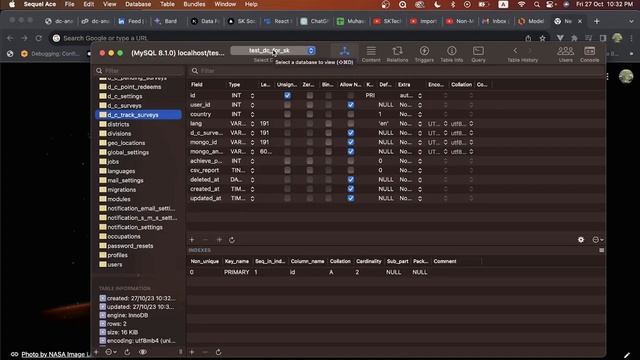Open the Users management icon
640x360 pixels.
[x=565, y=54]
